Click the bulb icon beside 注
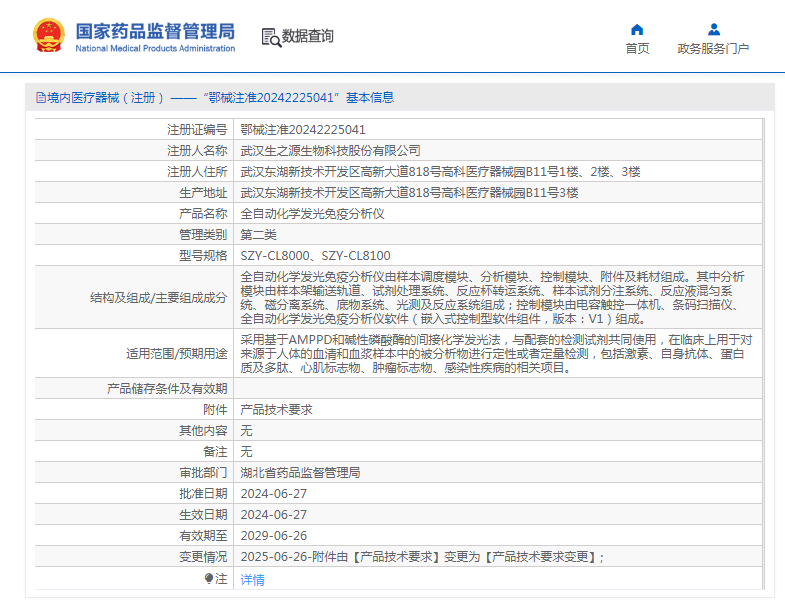The image size is (785, 608). click(209, 578)
